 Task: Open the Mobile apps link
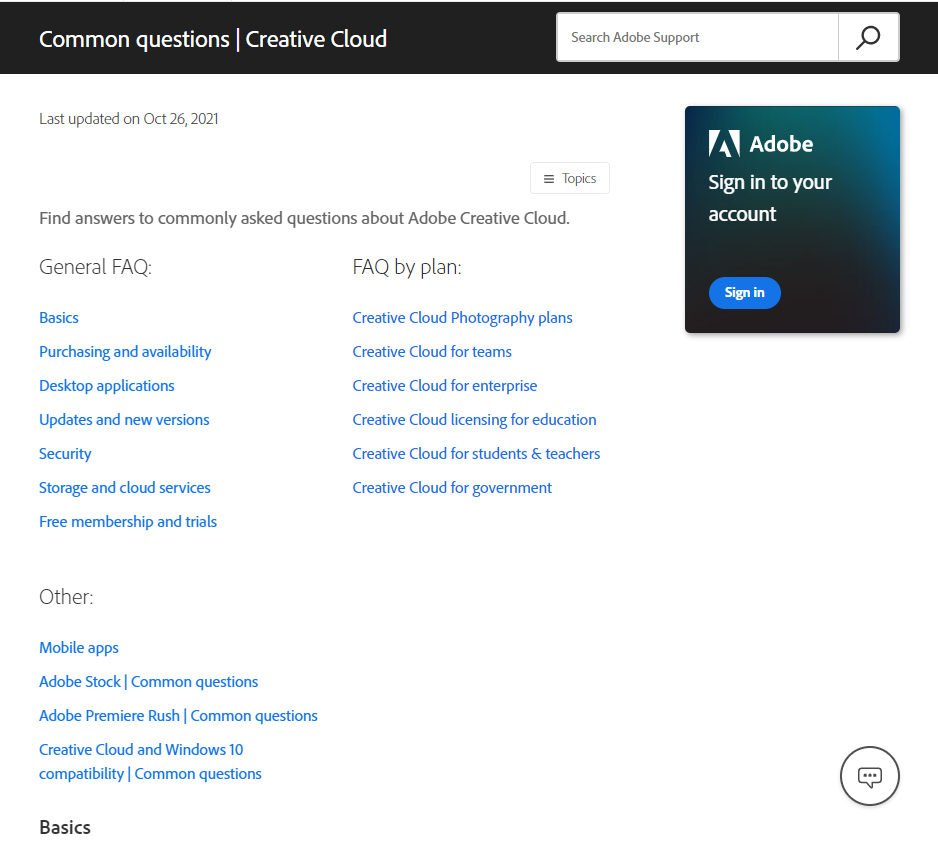tap(79, 648)
